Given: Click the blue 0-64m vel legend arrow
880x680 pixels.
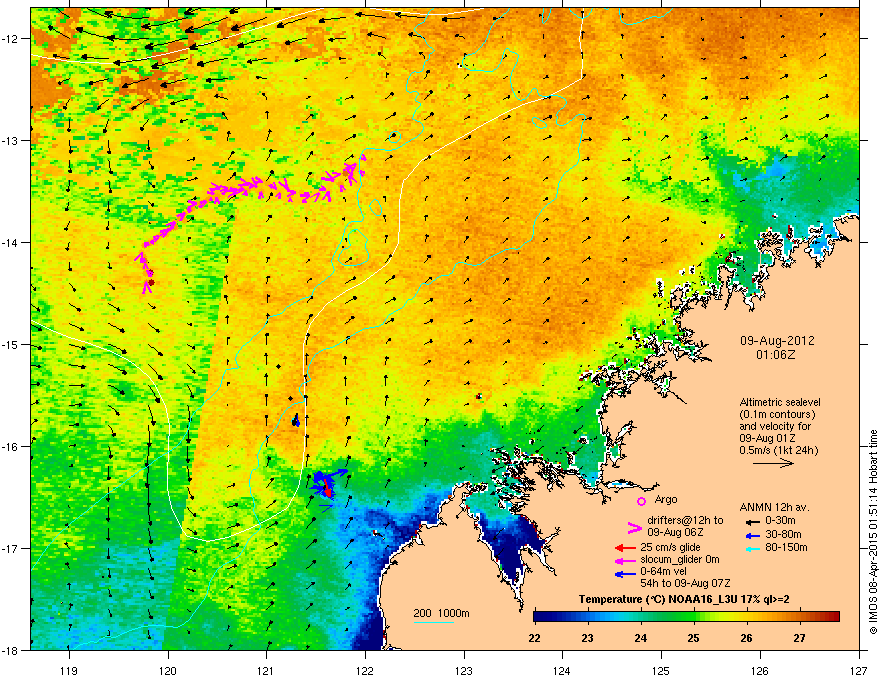Looking at the screenshot, I should pos(625,573).
